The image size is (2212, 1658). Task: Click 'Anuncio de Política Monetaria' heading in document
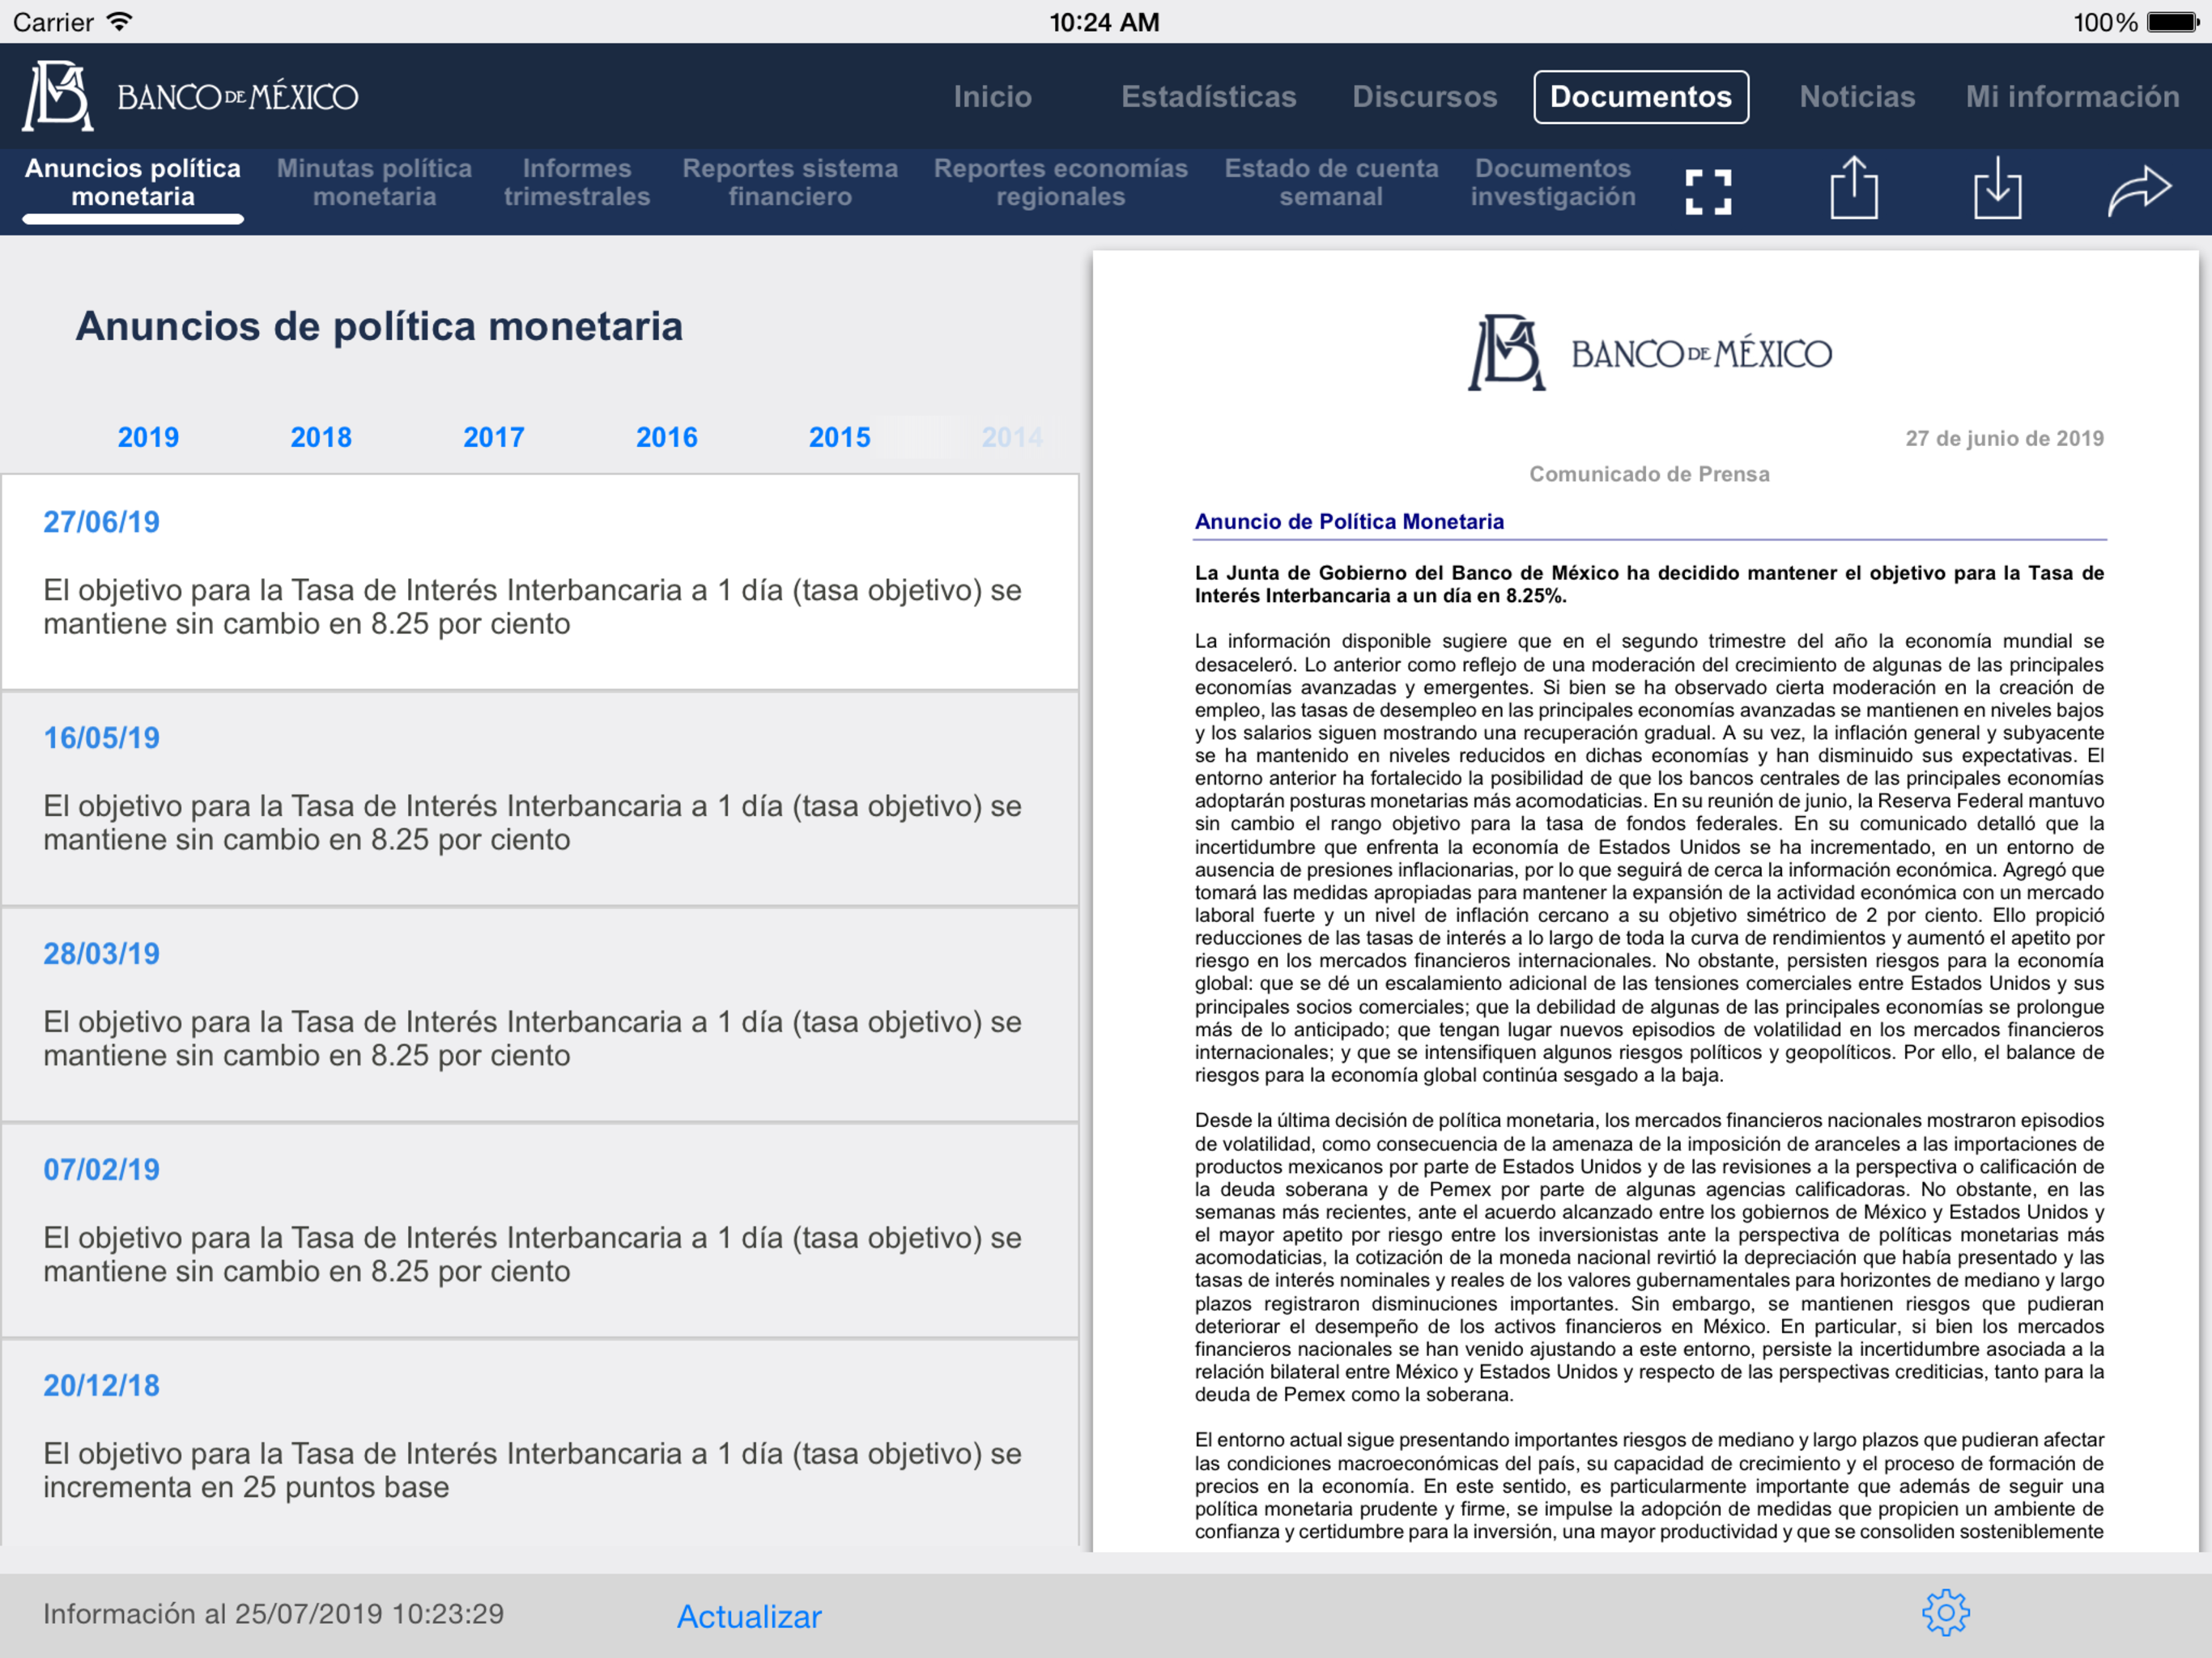click(x=1349, y=521)
